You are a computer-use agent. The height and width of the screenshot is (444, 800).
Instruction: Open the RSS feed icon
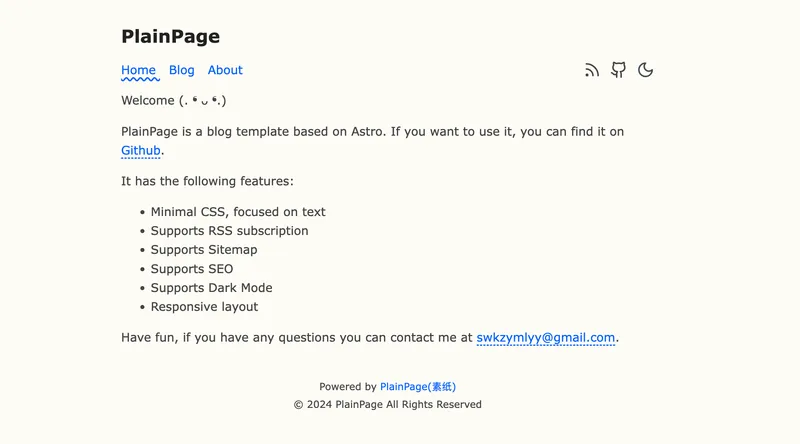(592, 70)
